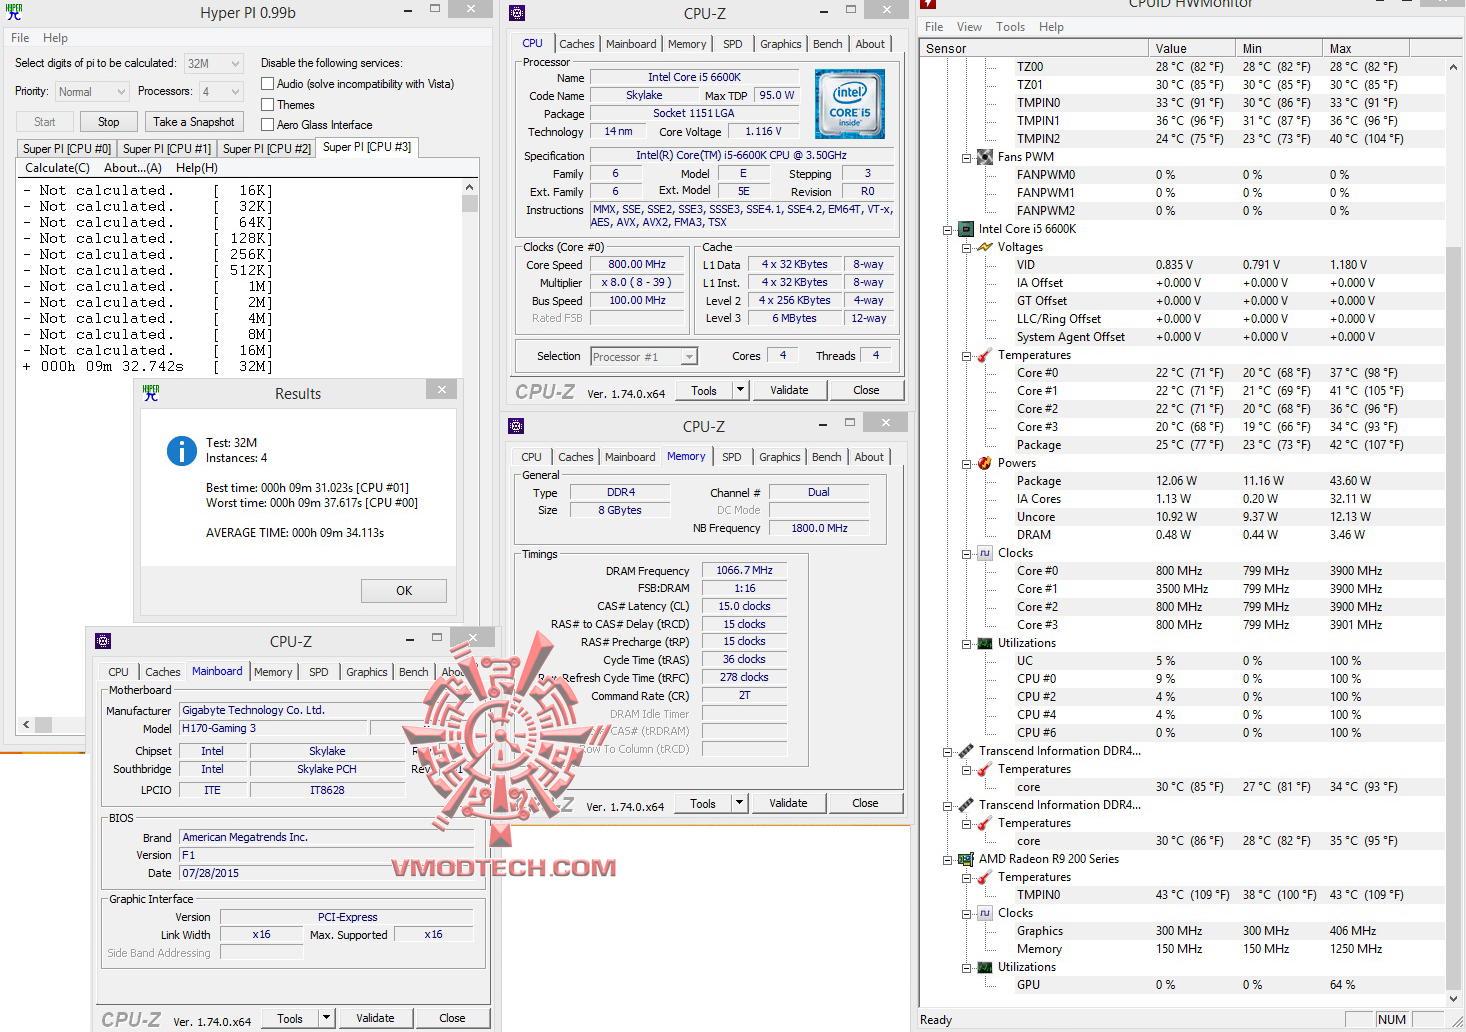Viewport: 1466px width, 1032px height.
Task: Click the blue info icon in the Results dialog
Action: coord(181,451)
